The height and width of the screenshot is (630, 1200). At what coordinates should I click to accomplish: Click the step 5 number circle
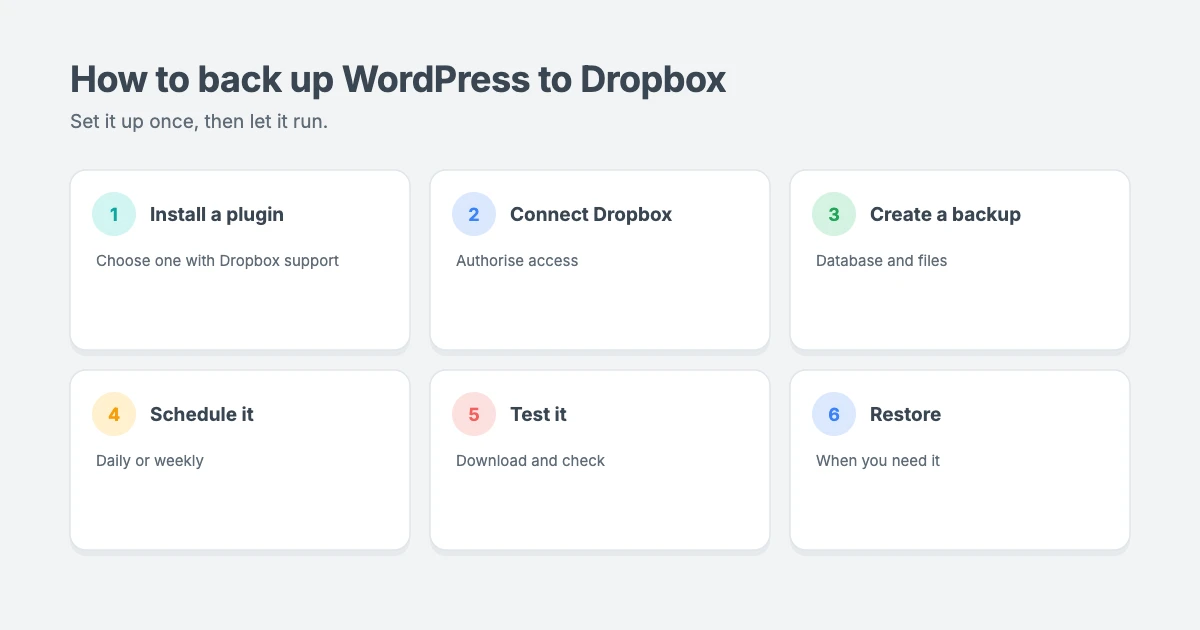point(474,414)
